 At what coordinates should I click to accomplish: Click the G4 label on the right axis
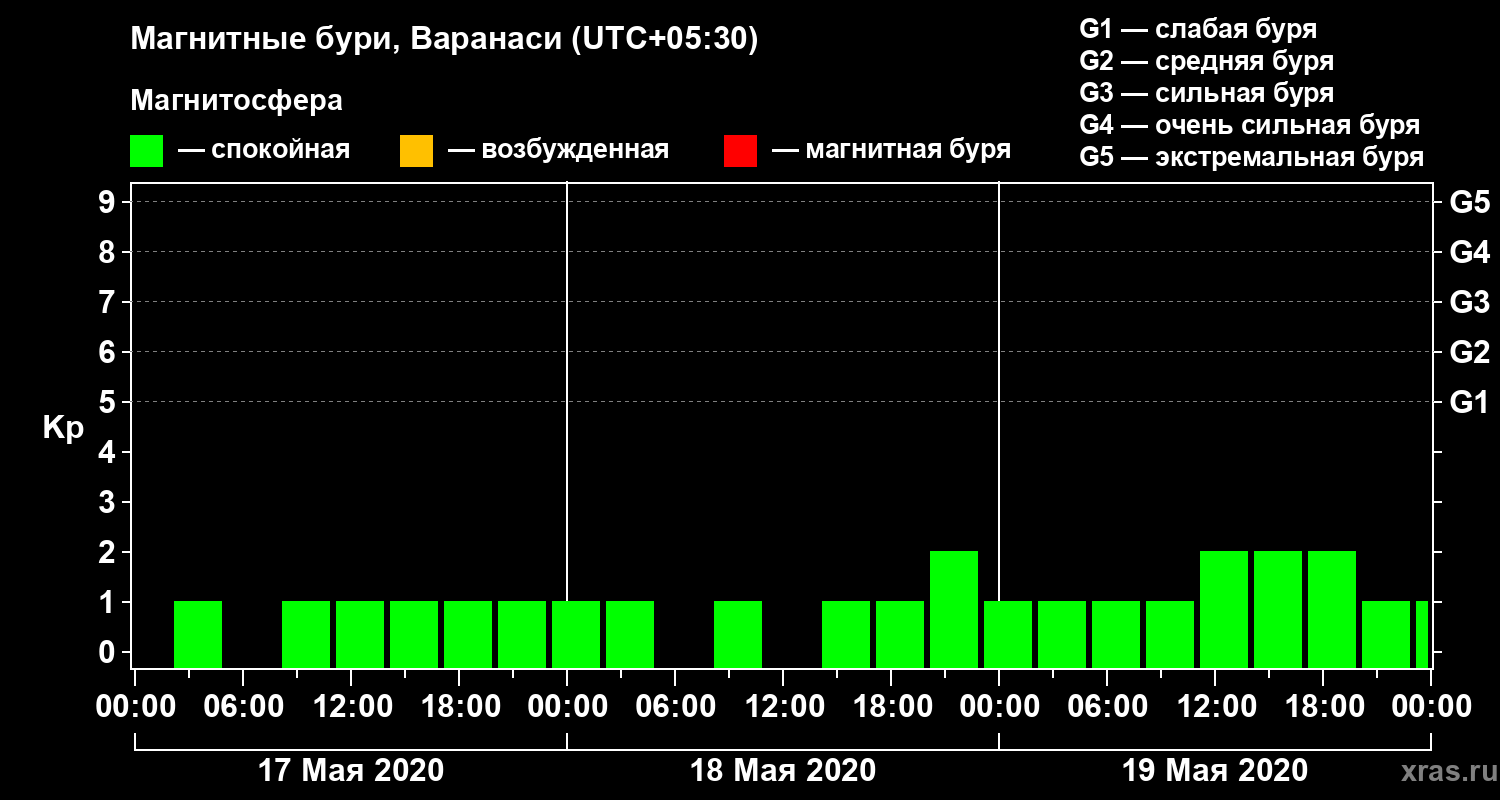pyautogui.click(x=1469, y=252)
